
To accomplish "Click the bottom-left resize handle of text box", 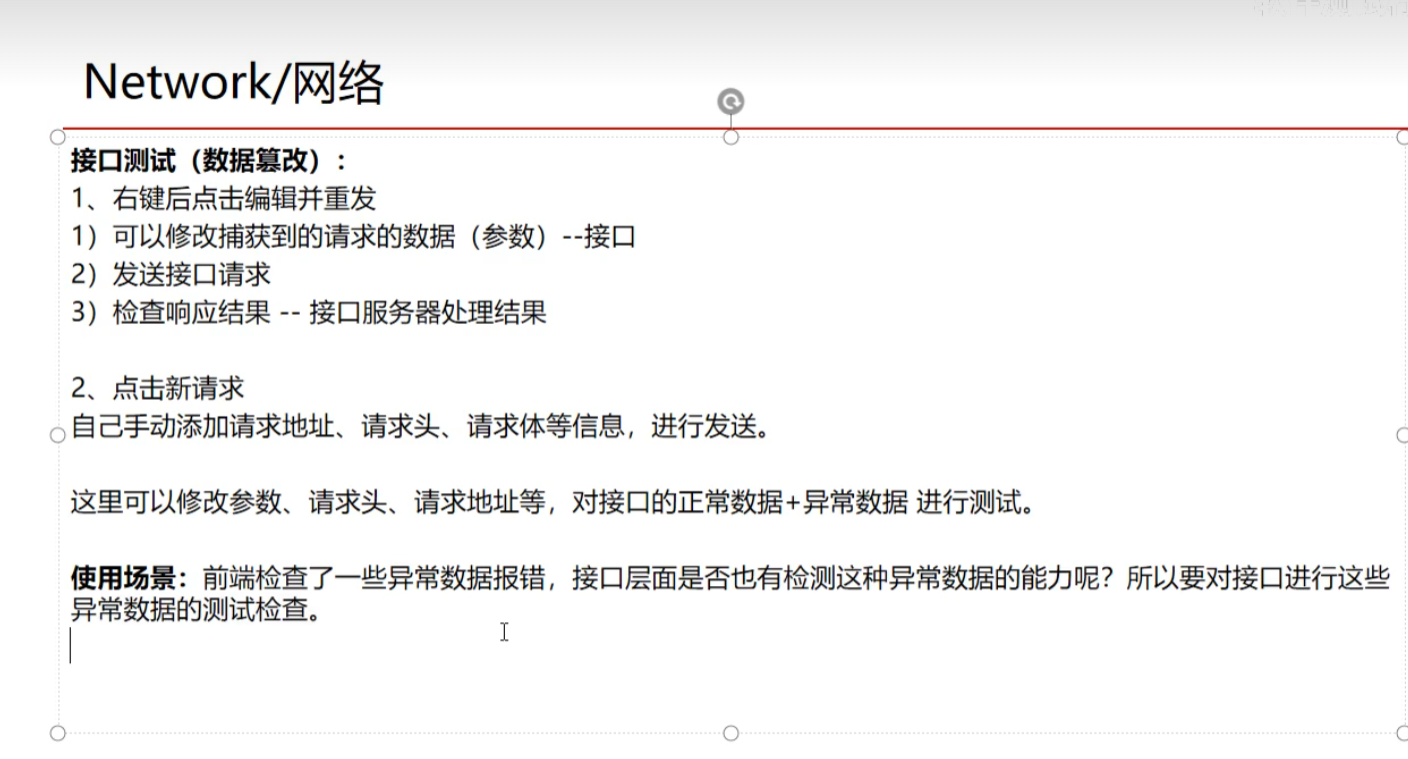I will click(58, 733).
